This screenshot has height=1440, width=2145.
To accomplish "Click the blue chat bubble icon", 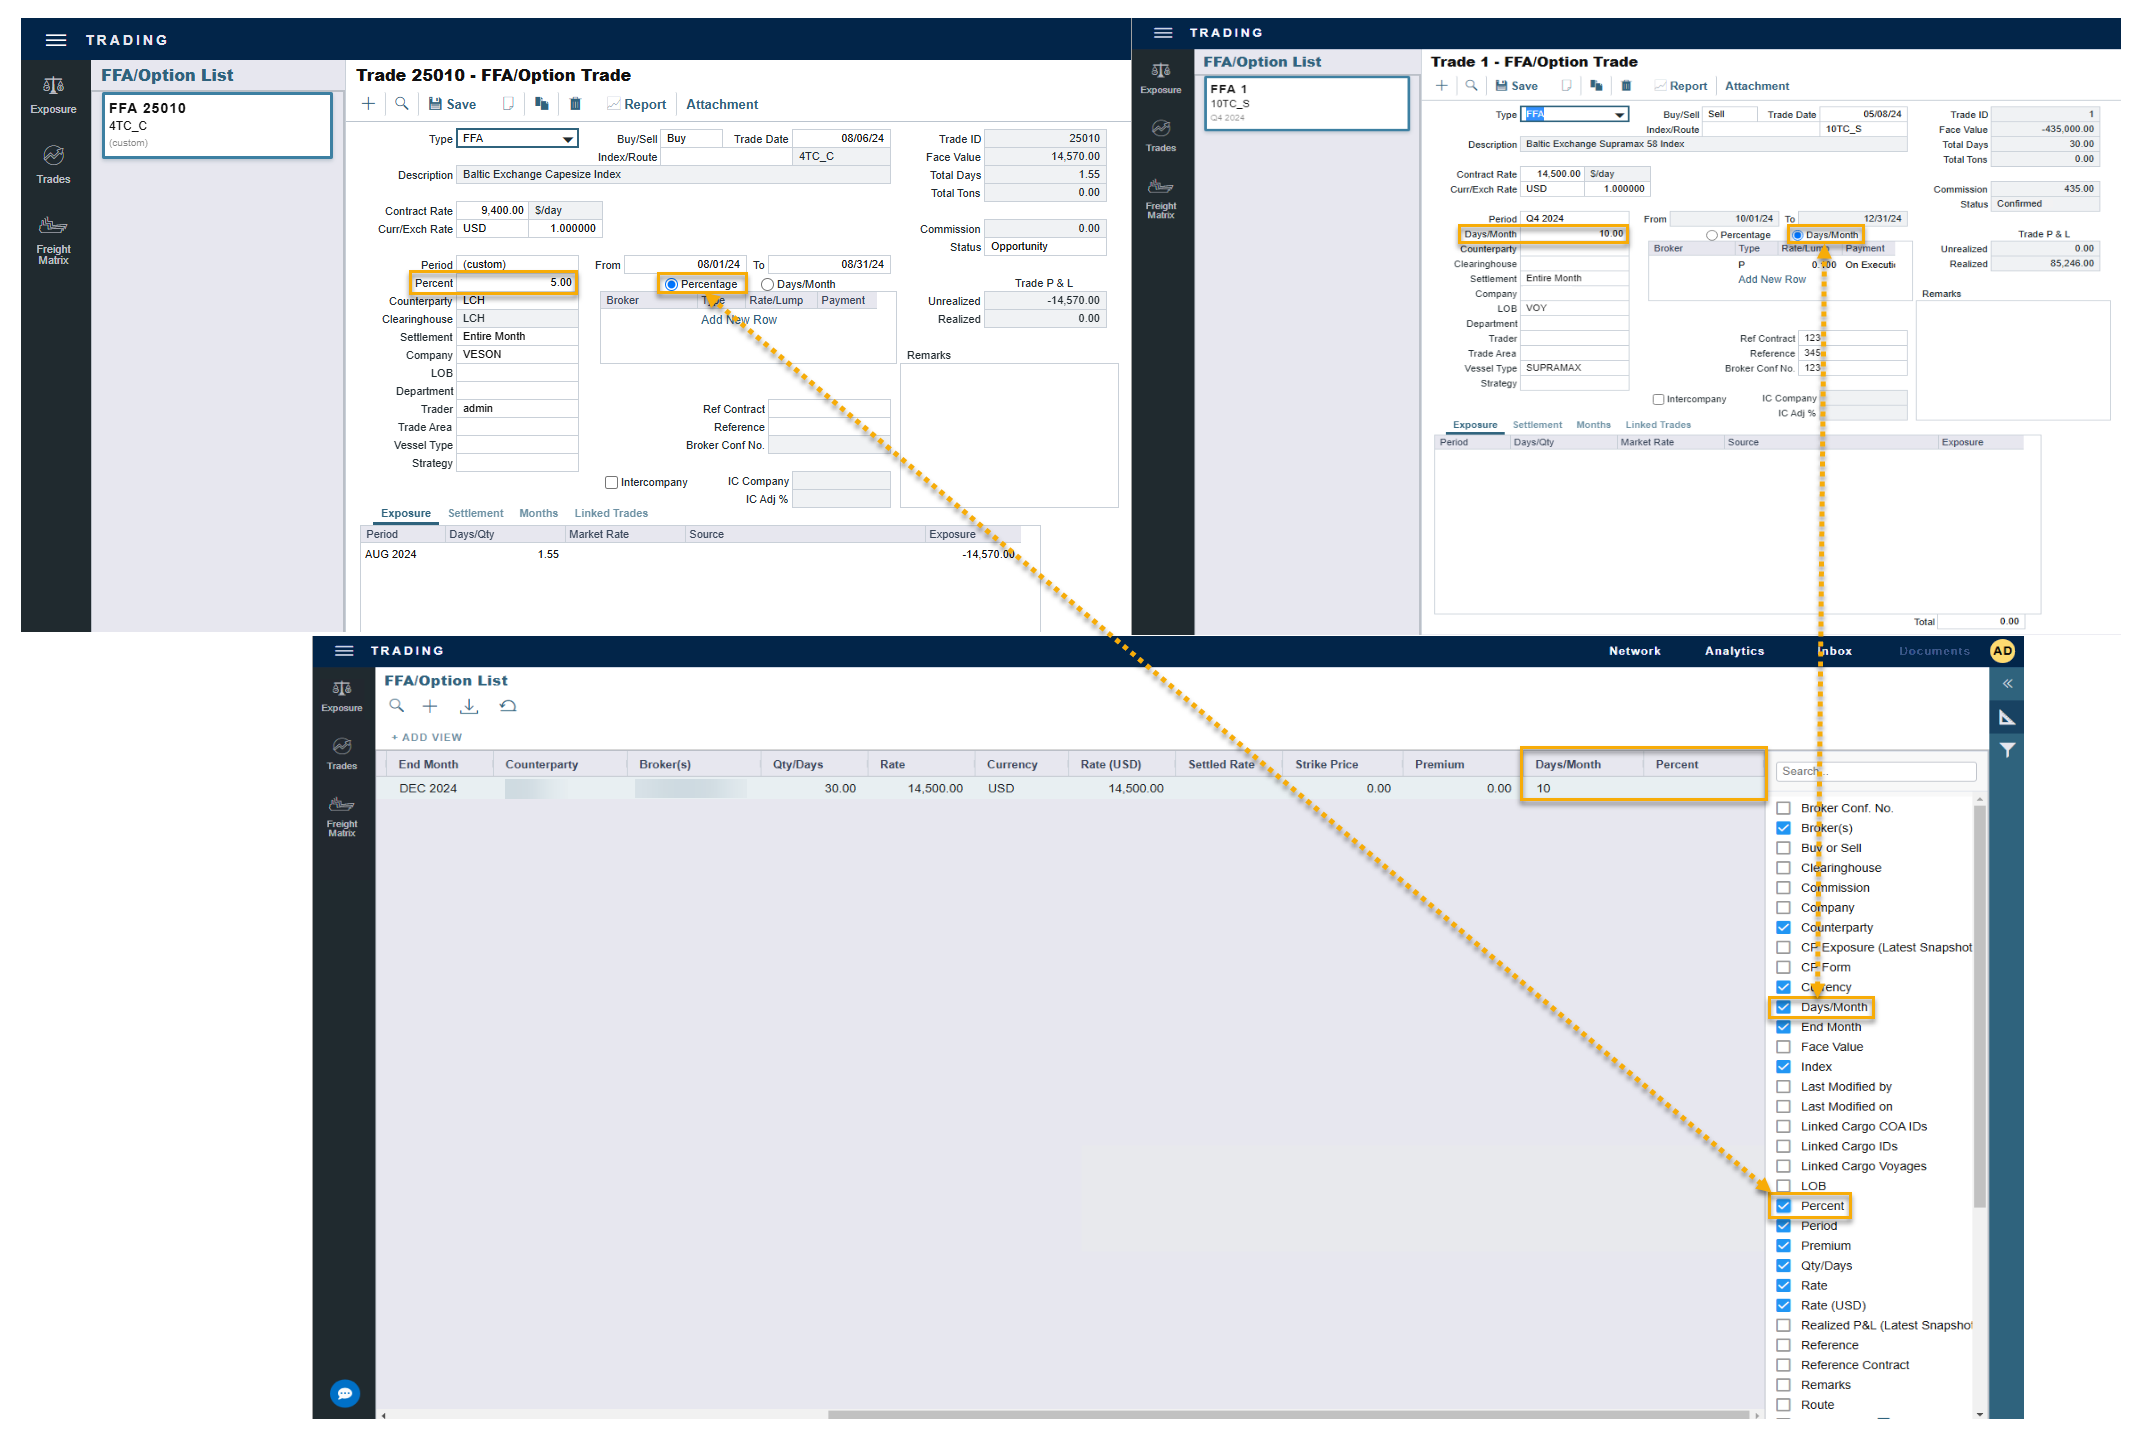I will tap(345, 1393).
